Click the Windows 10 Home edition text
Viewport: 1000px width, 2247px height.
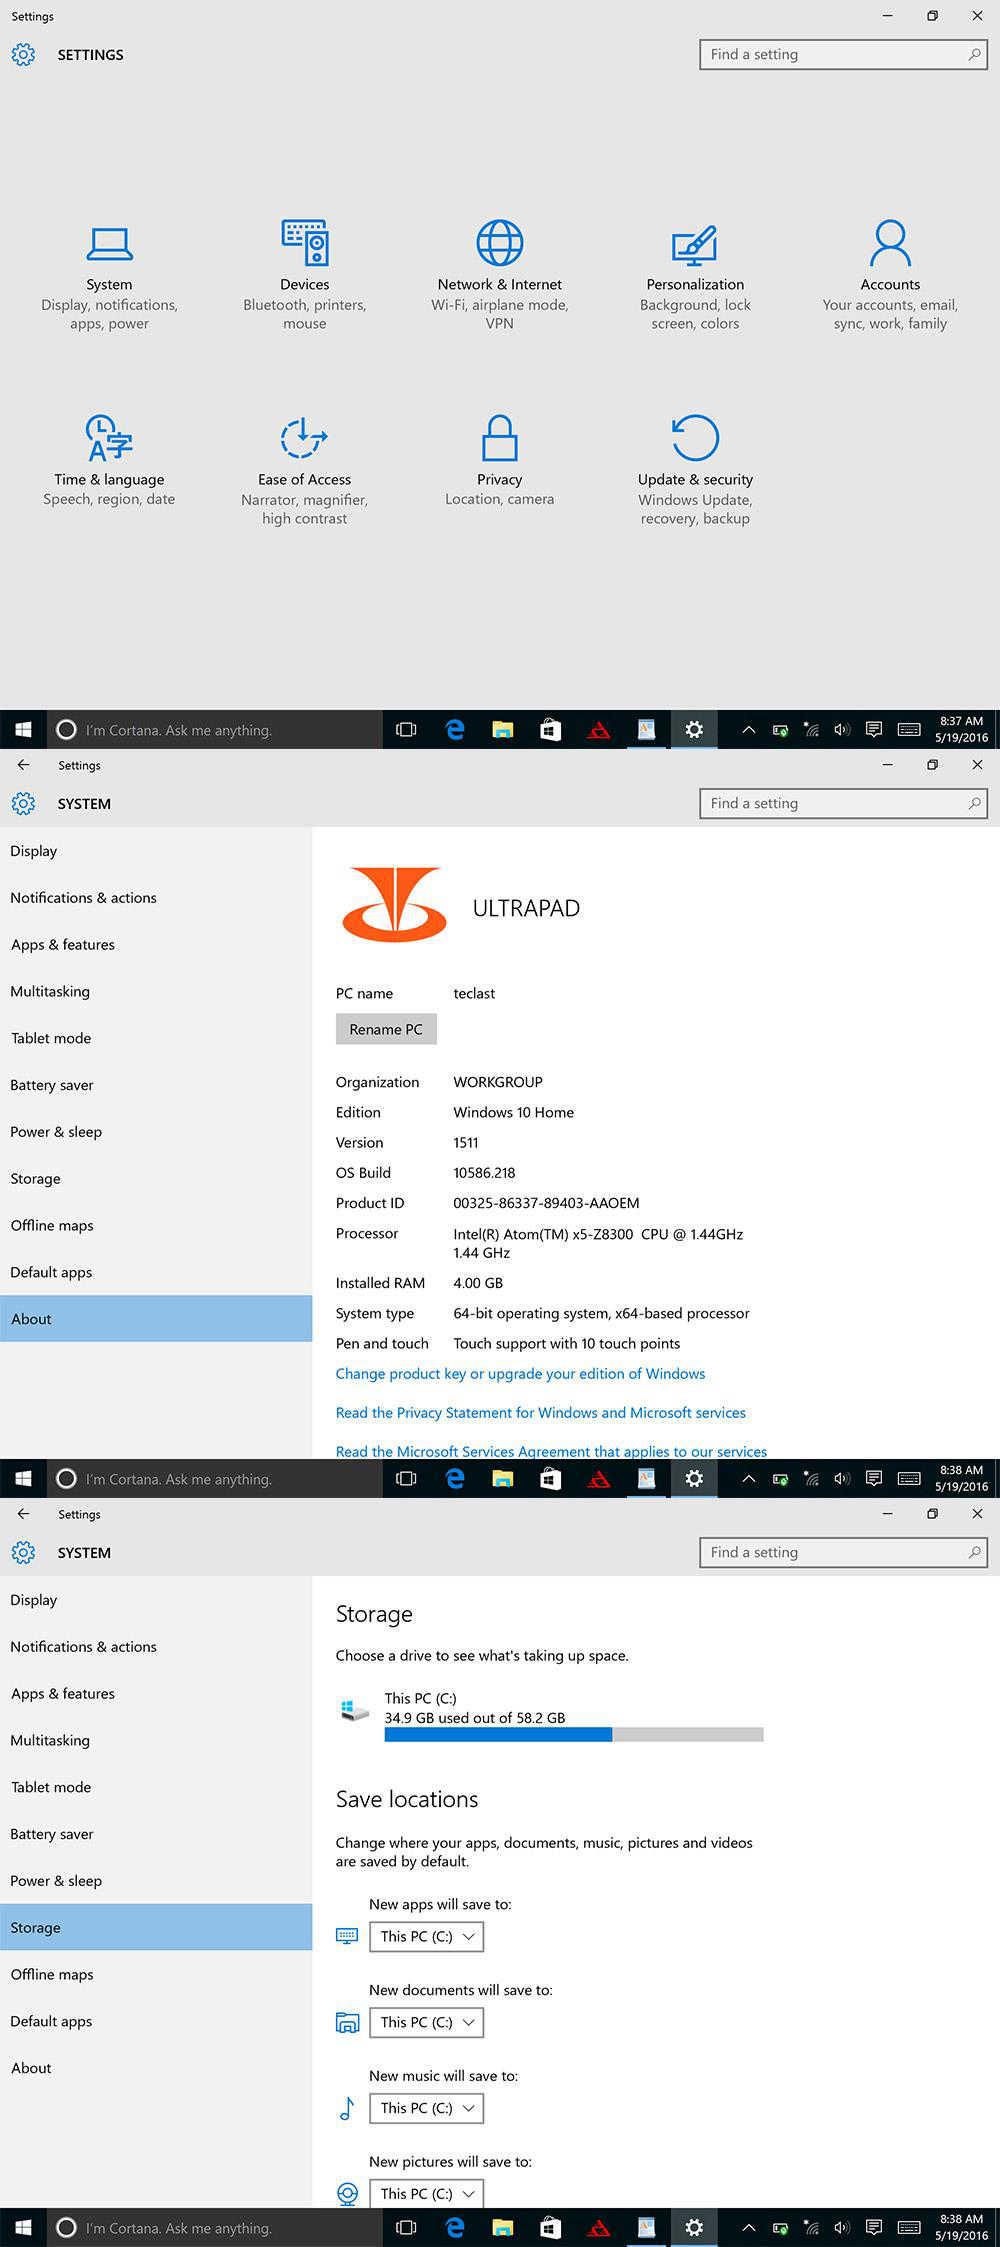pos(513,1112)
